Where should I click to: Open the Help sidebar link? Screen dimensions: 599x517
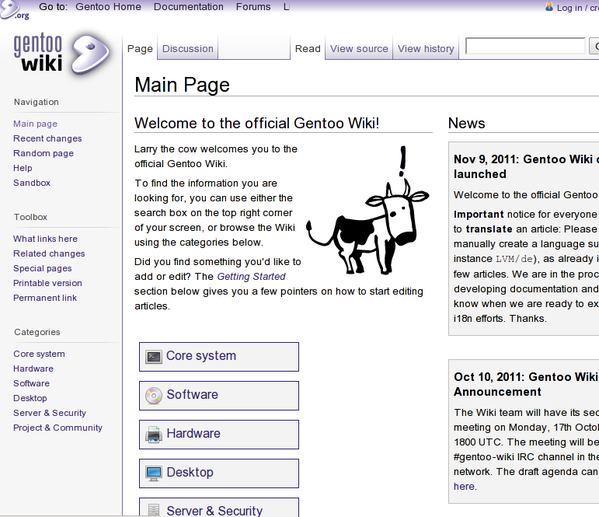coord(23,168)
